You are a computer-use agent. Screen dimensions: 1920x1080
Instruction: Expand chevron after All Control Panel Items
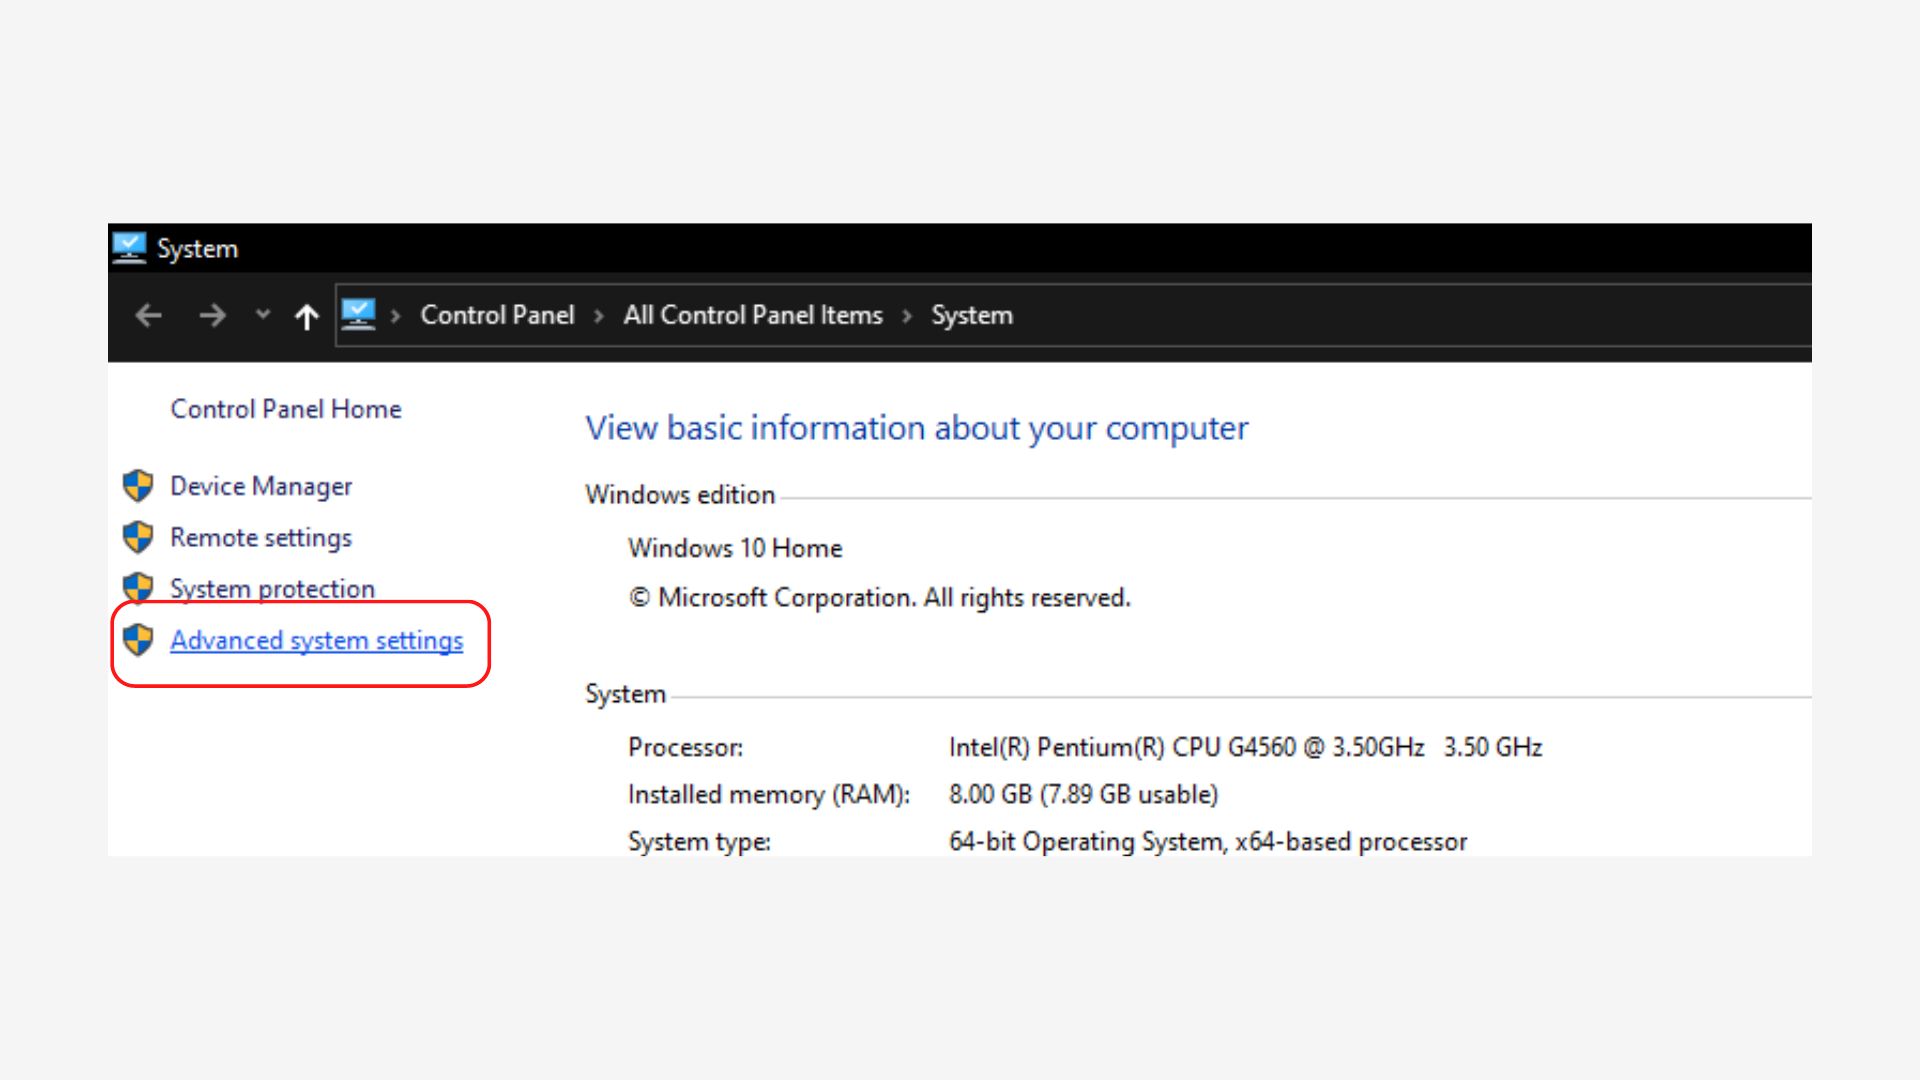(x=907, y=316)
